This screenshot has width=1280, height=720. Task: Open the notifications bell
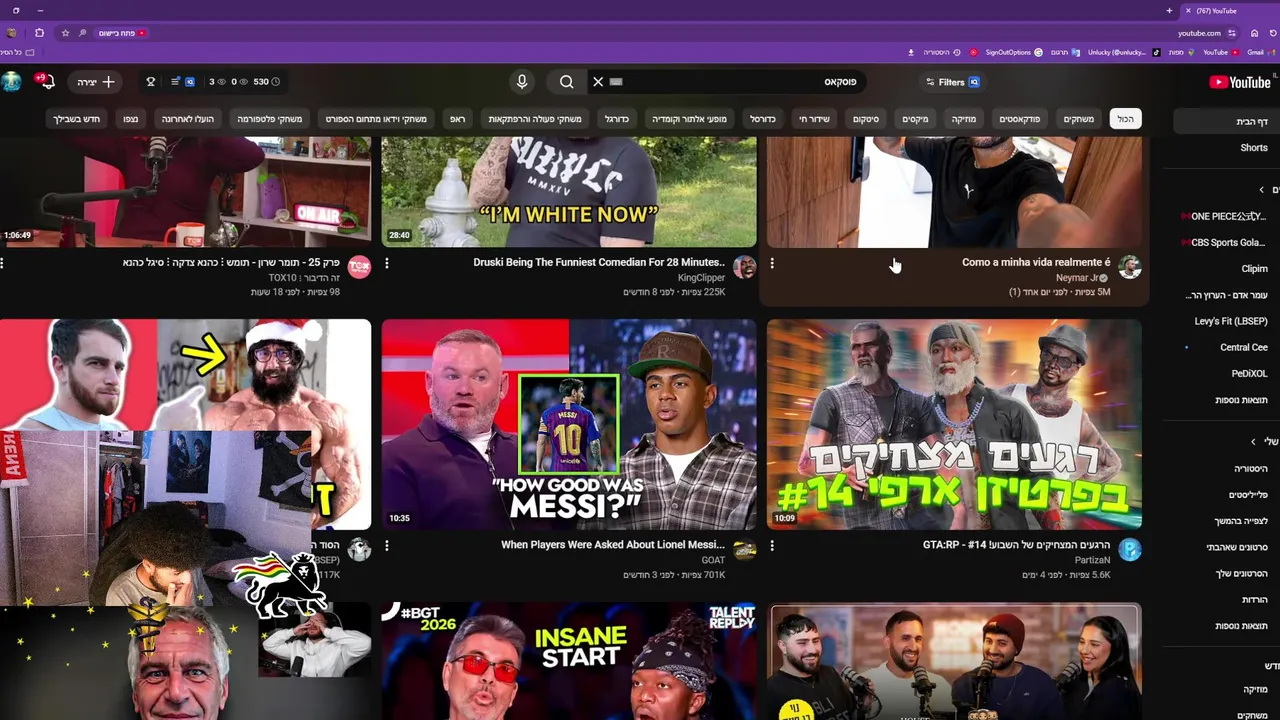45,82
